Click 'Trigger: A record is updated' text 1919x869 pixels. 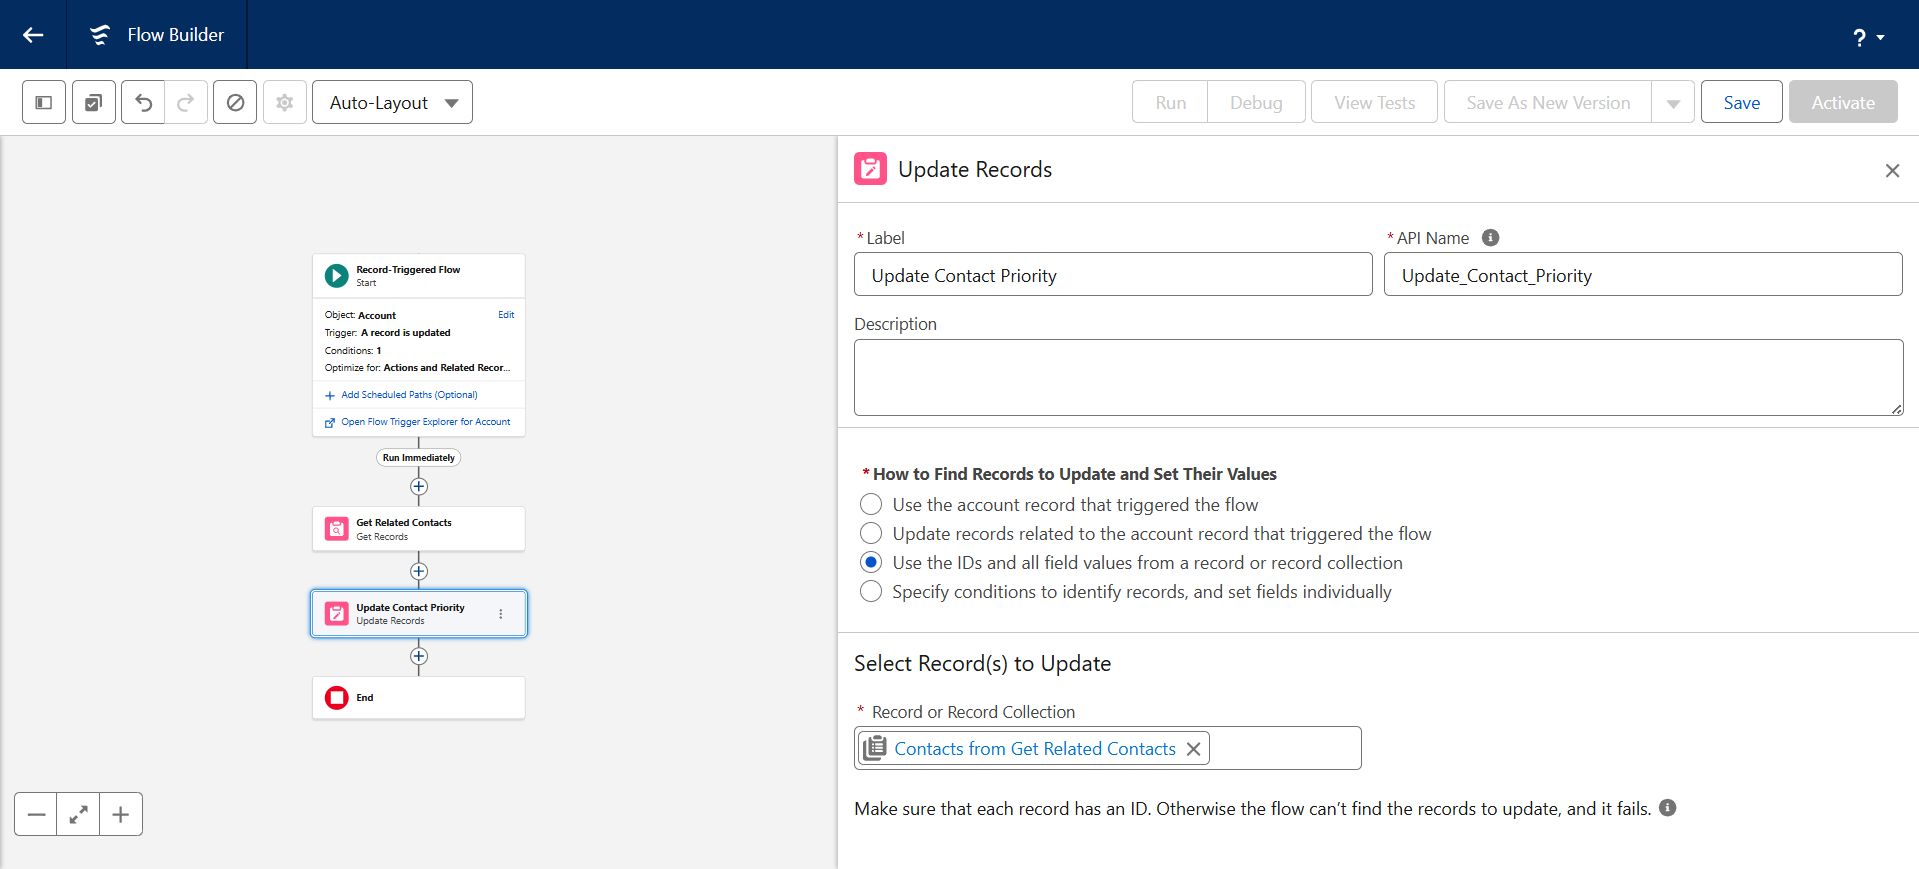click(x=387, y=333)
